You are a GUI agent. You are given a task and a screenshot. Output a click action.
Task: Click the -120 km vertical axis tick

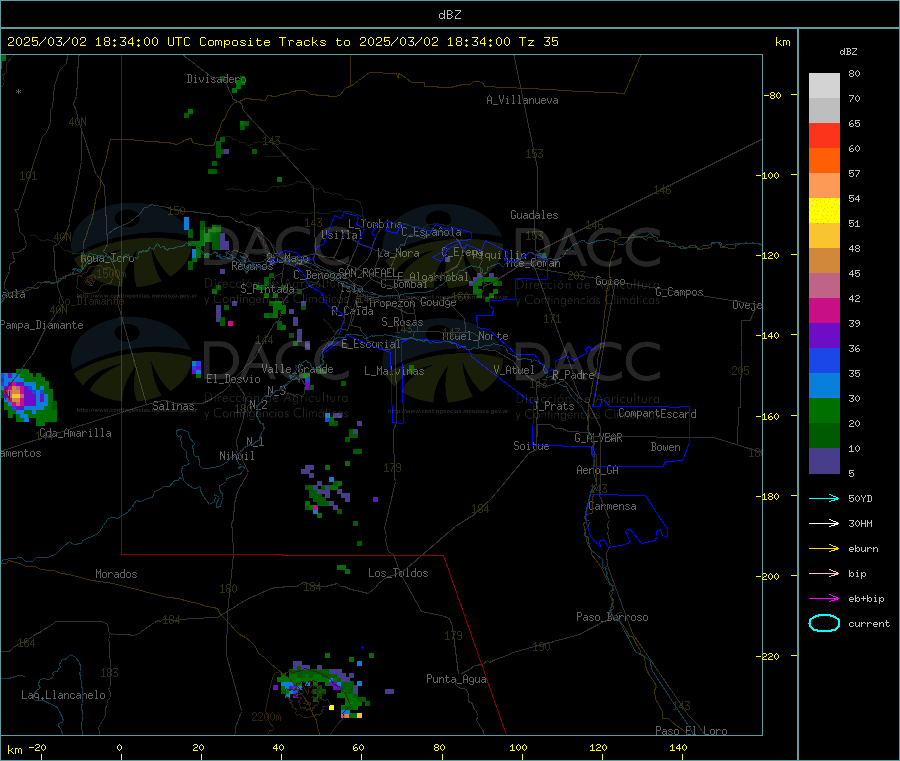pyautogui.click(x=771, y=255)
